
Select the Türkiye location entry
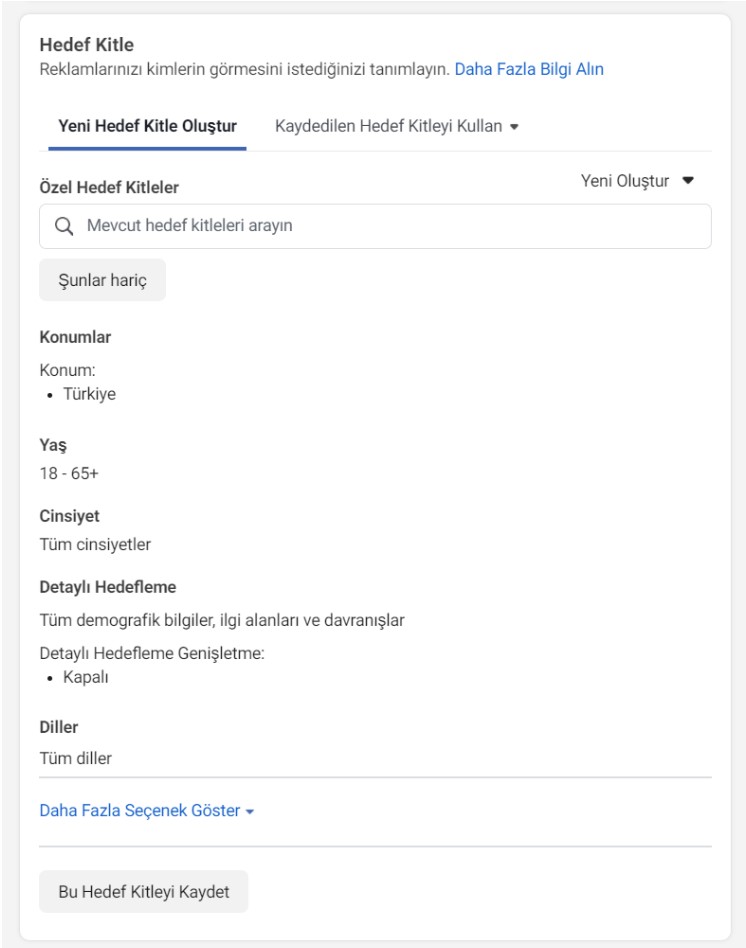pos(89,394)
